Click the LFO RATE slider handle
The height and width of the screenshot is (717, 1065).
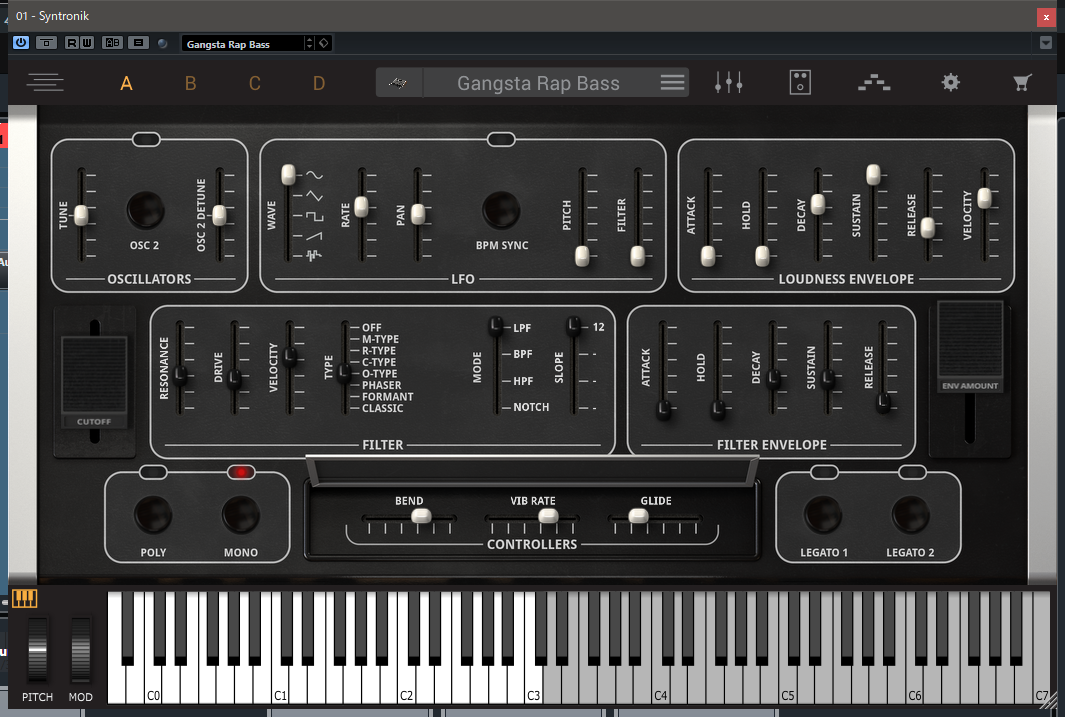coord(362,206)
